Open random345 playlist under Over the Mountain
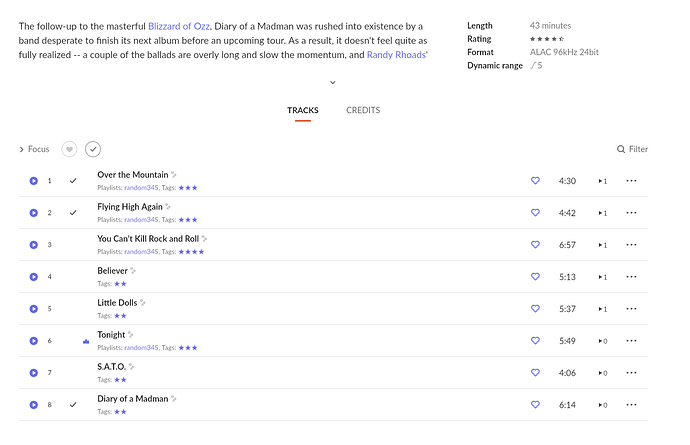 141,188
